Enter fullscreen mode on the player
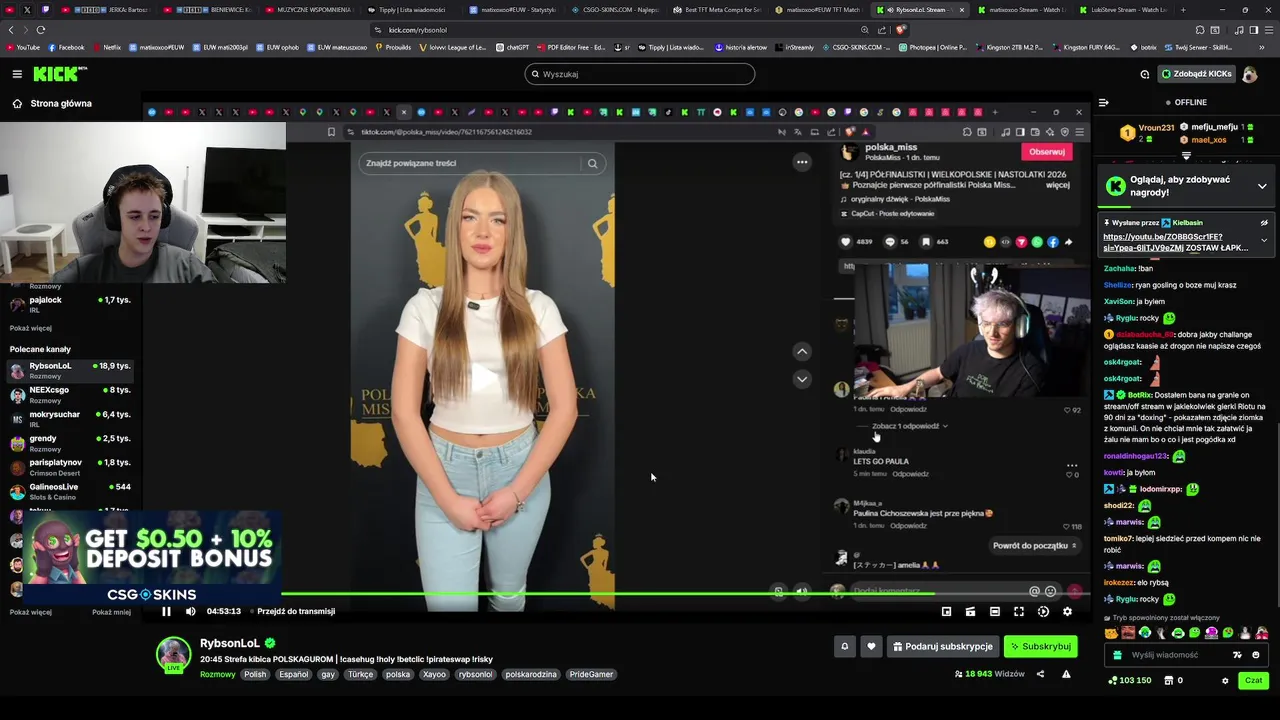The image size is (1280, 720). pyautogui.click(x=1019, y=611)
